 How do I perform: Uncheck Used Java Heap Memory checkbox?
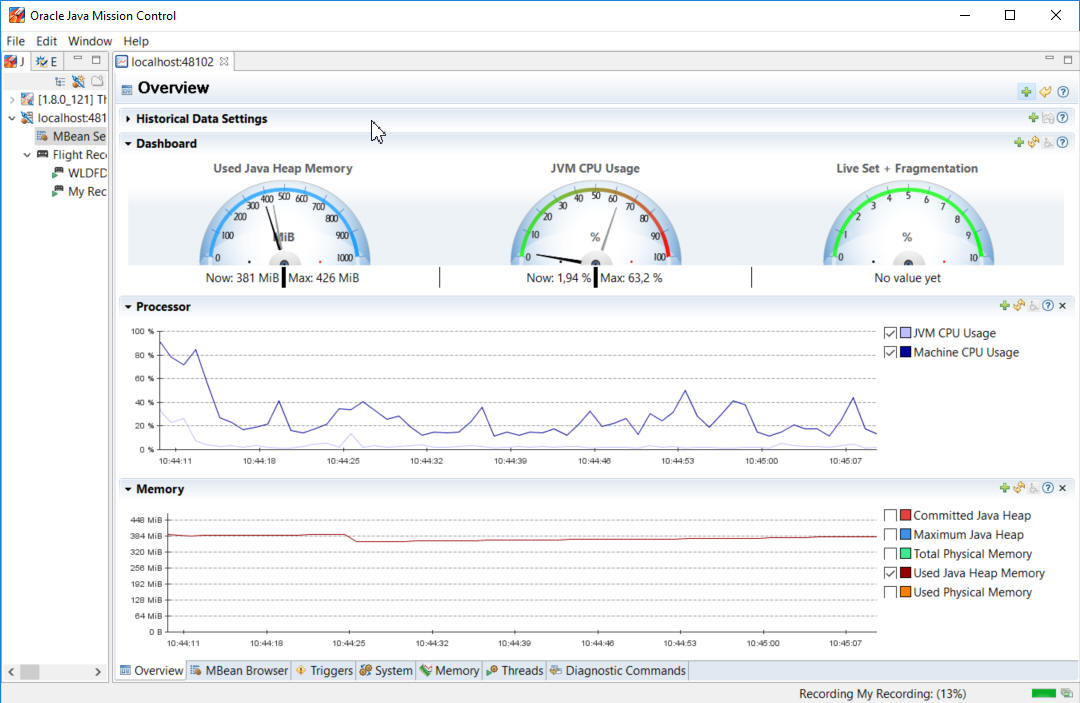pos(890,574)
